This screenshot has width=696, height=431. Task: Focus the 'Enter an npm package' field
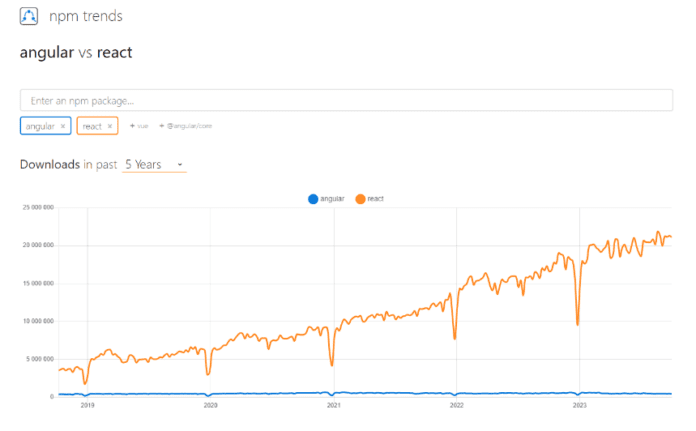[x=346, y=100]
